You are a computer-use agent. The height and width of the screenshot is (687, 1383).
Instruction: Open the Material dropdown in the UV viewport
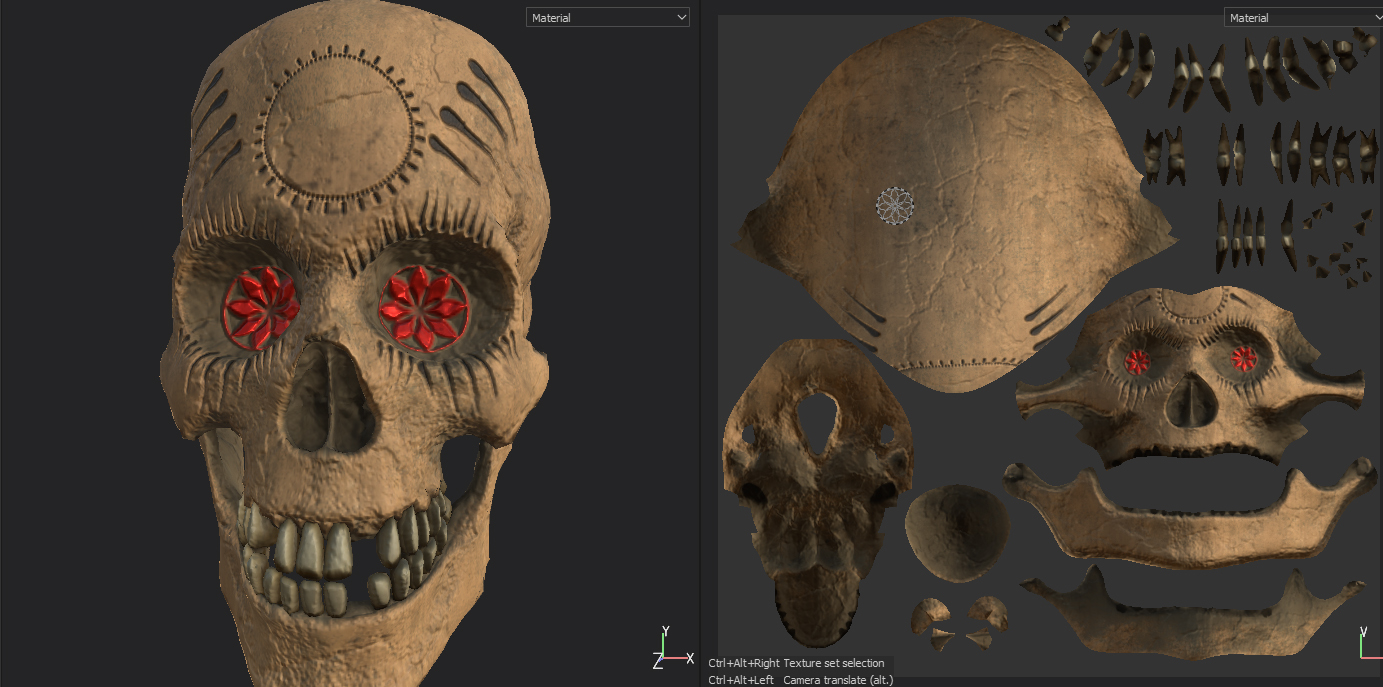1301,18
